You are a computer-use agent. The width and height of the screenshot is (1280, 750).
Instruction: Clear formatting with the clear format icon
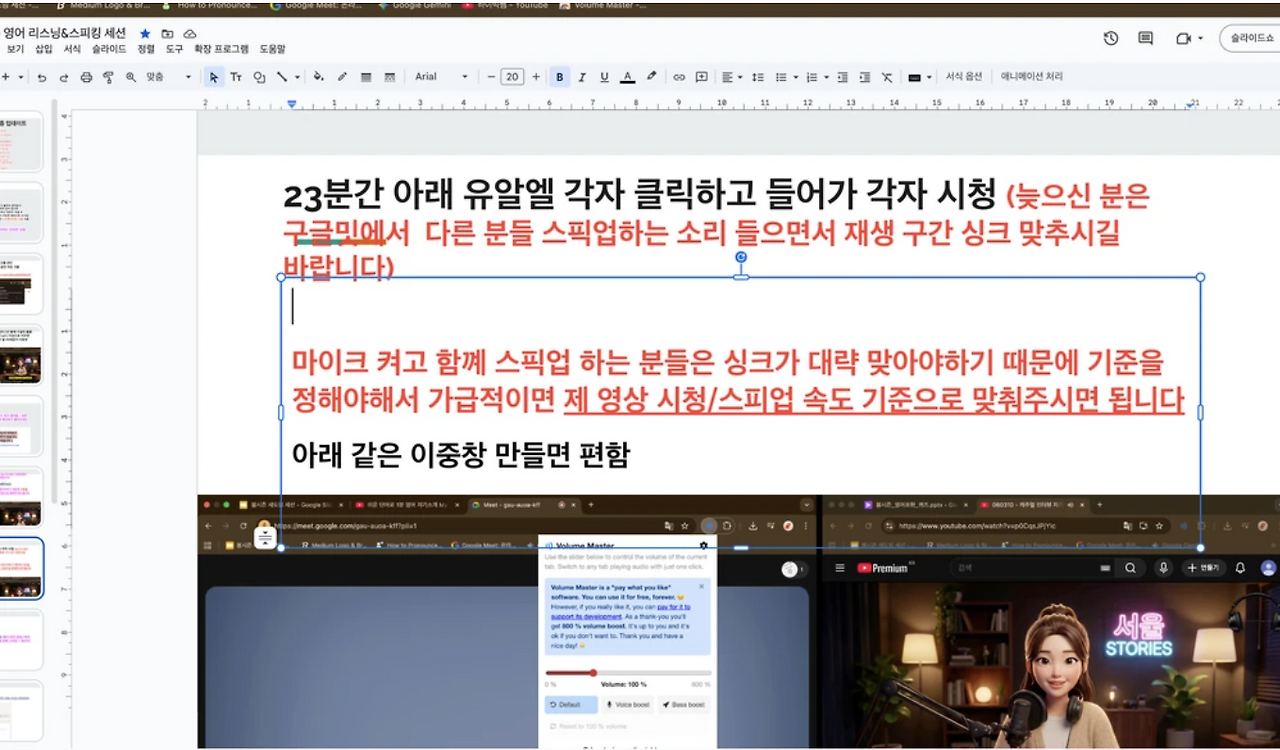[885, 77]
